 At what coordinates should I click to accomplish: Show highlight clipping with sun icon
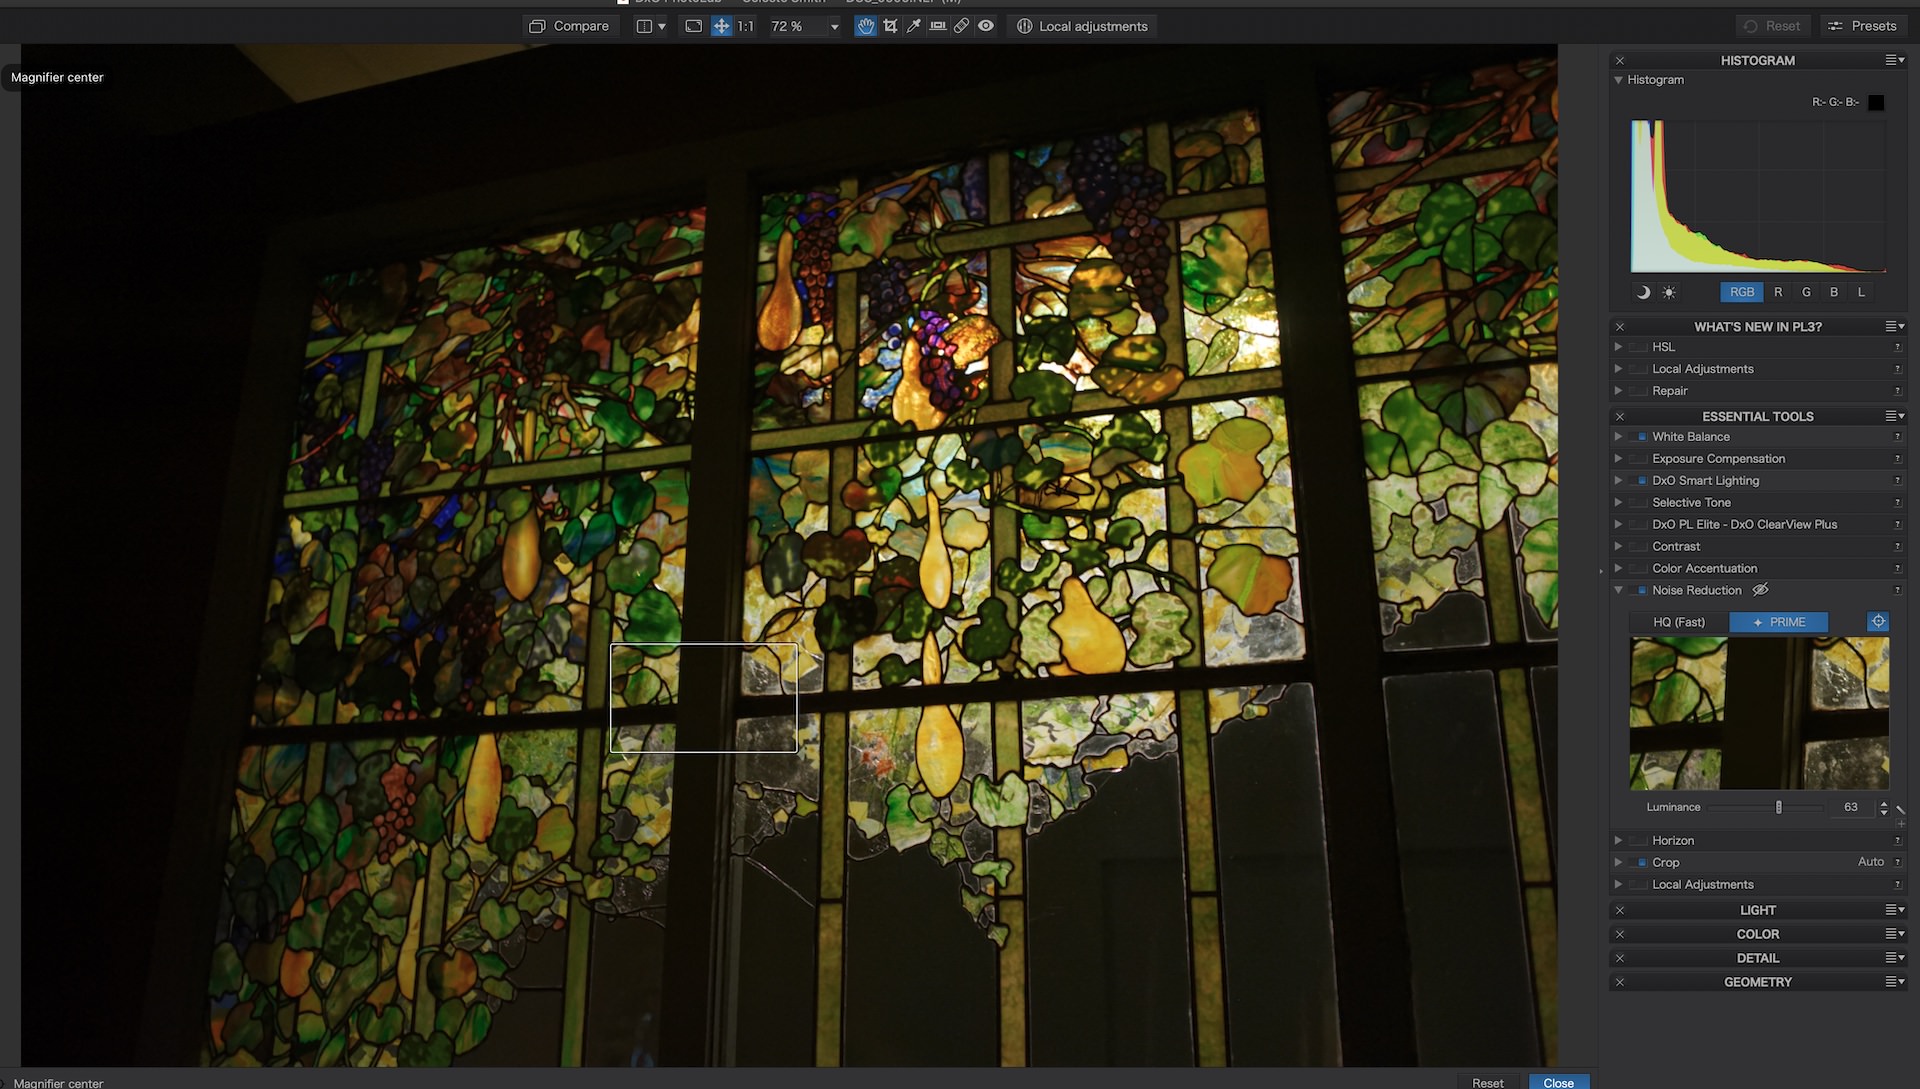[1669, 292]
